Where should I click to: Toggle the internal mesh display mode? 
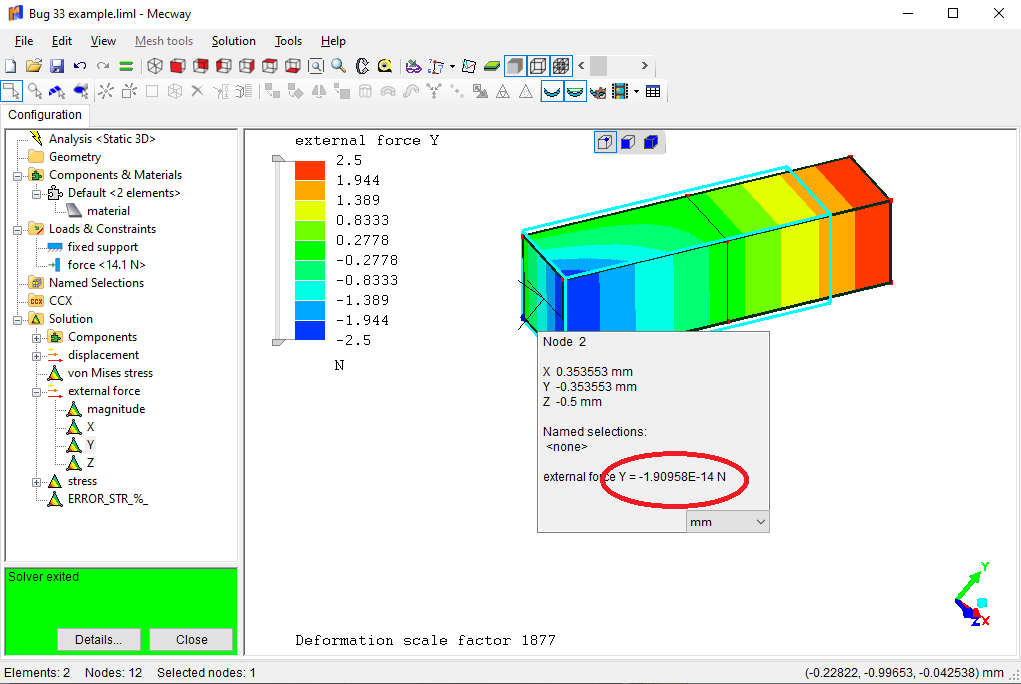pos(561,66)
